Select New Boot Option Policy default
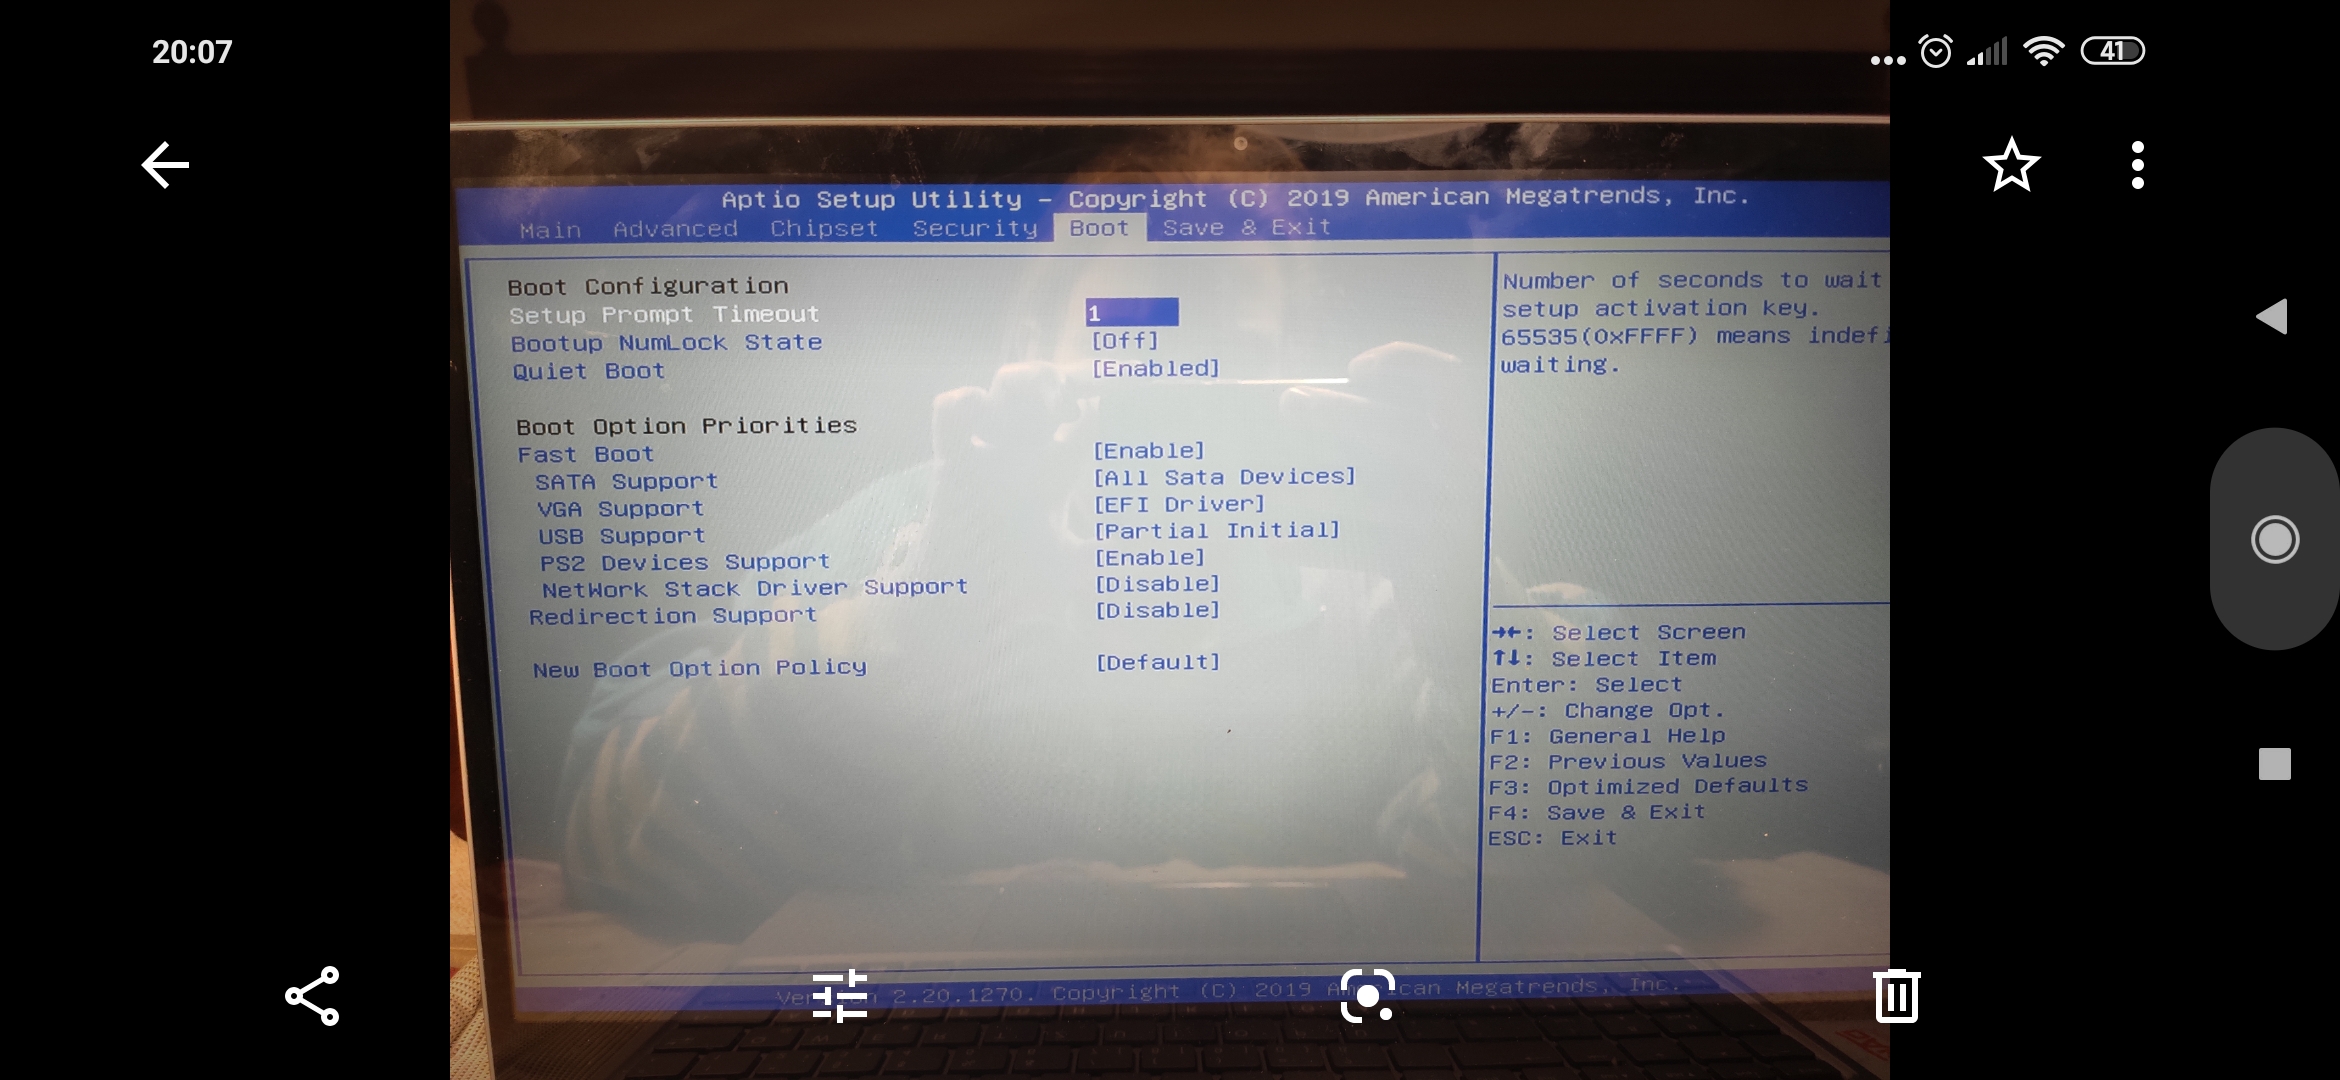This screenshot has height=1080, width=2340. (1155, 662)
